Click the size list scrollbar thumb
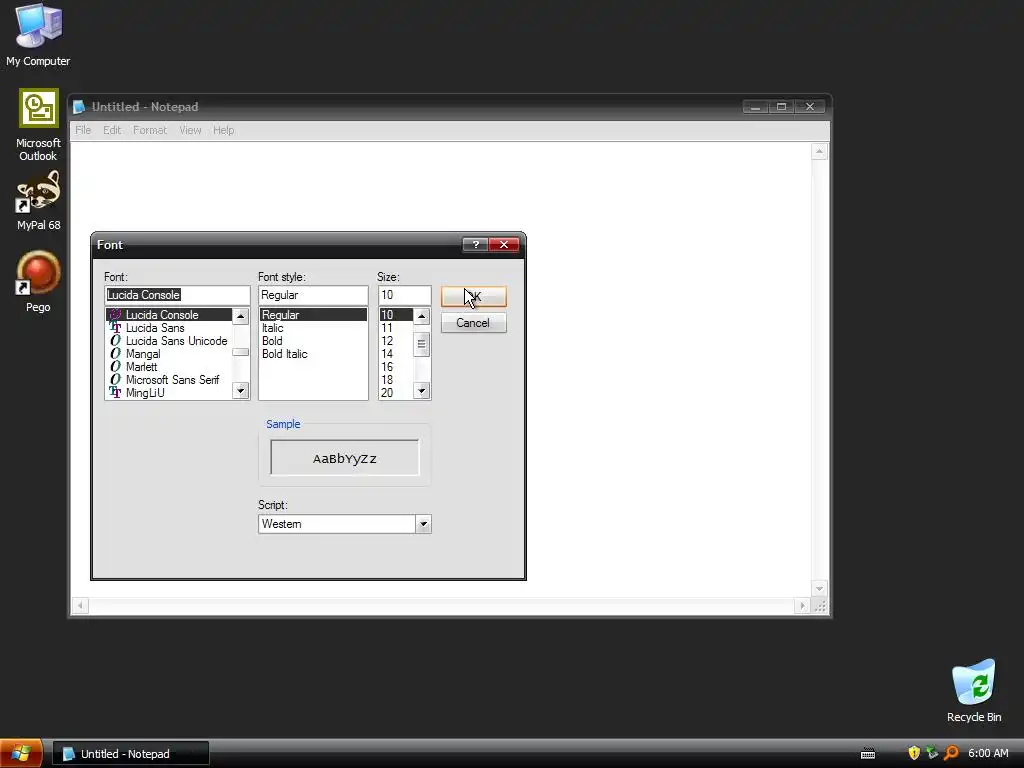The image size is (1024, 768). 421,344
